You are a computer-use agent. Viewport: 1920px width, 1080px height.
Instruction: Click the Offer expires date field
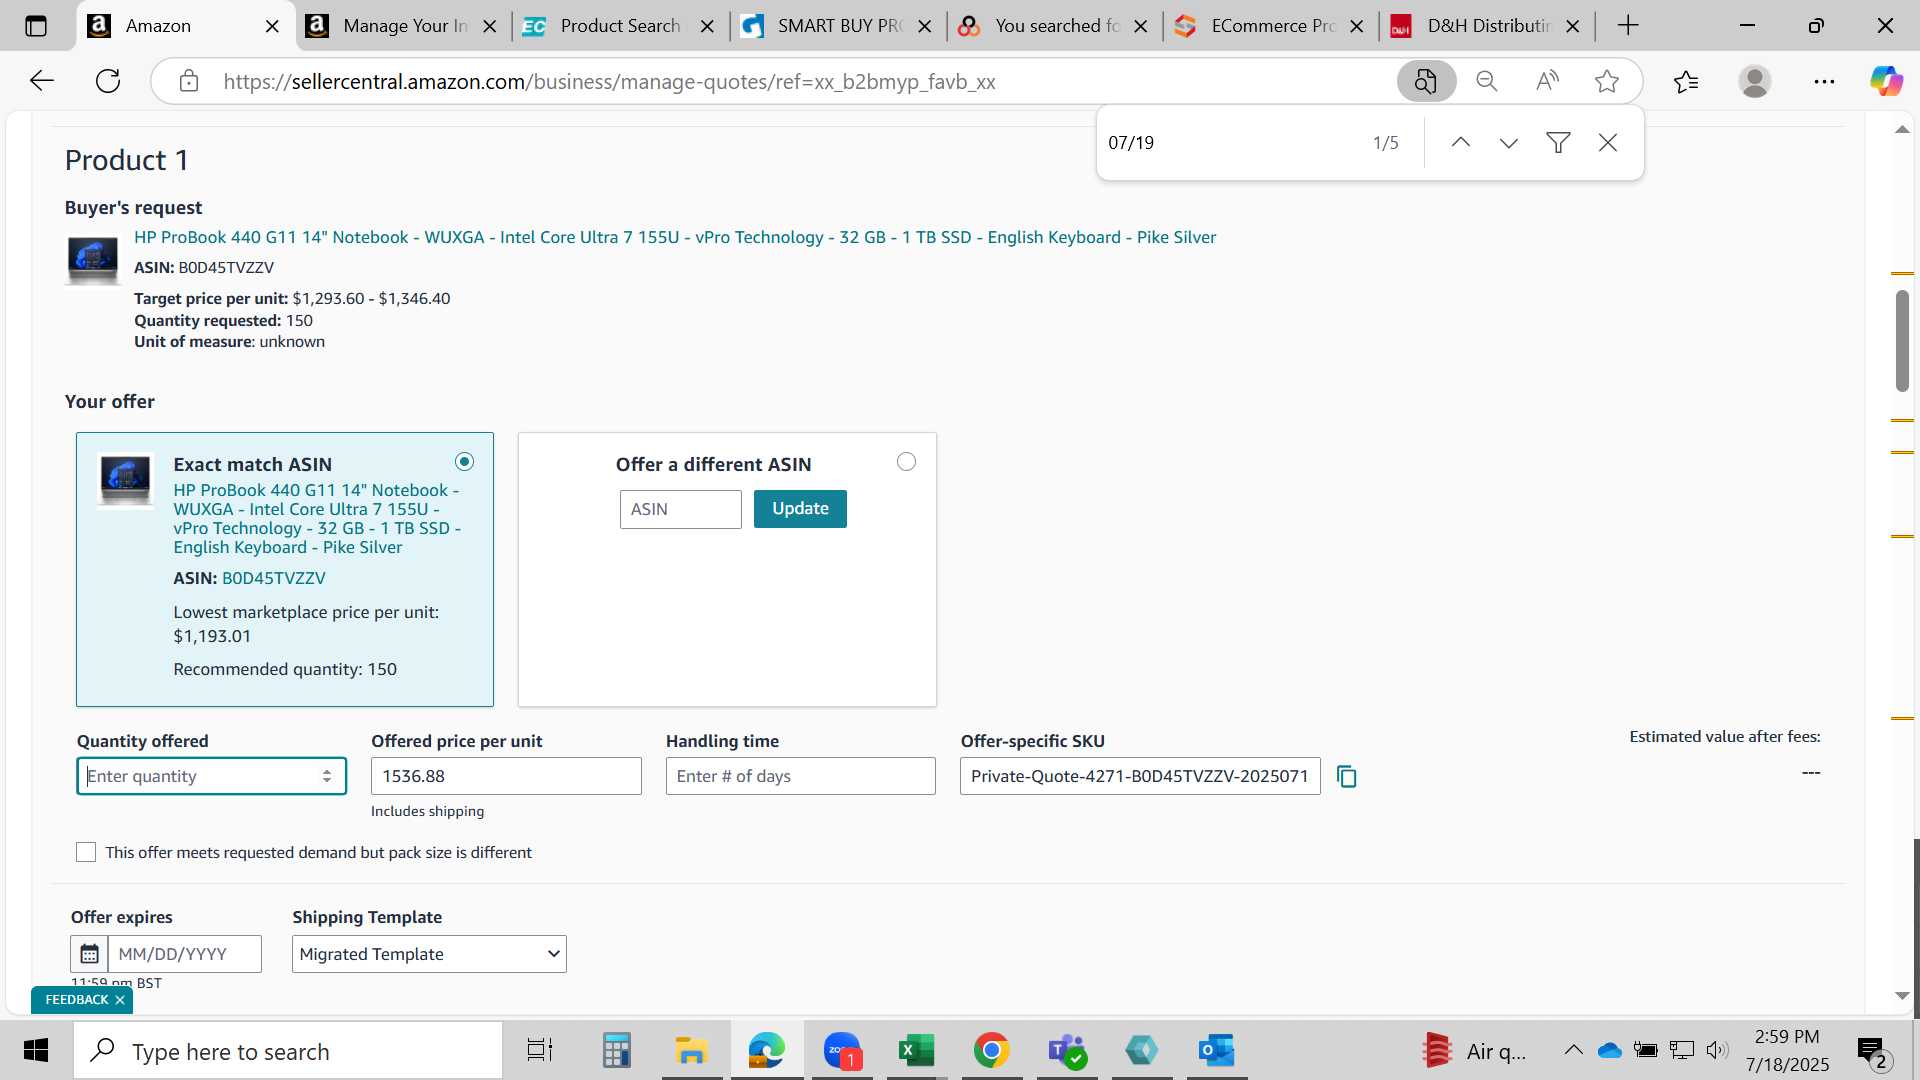(185, 954)
